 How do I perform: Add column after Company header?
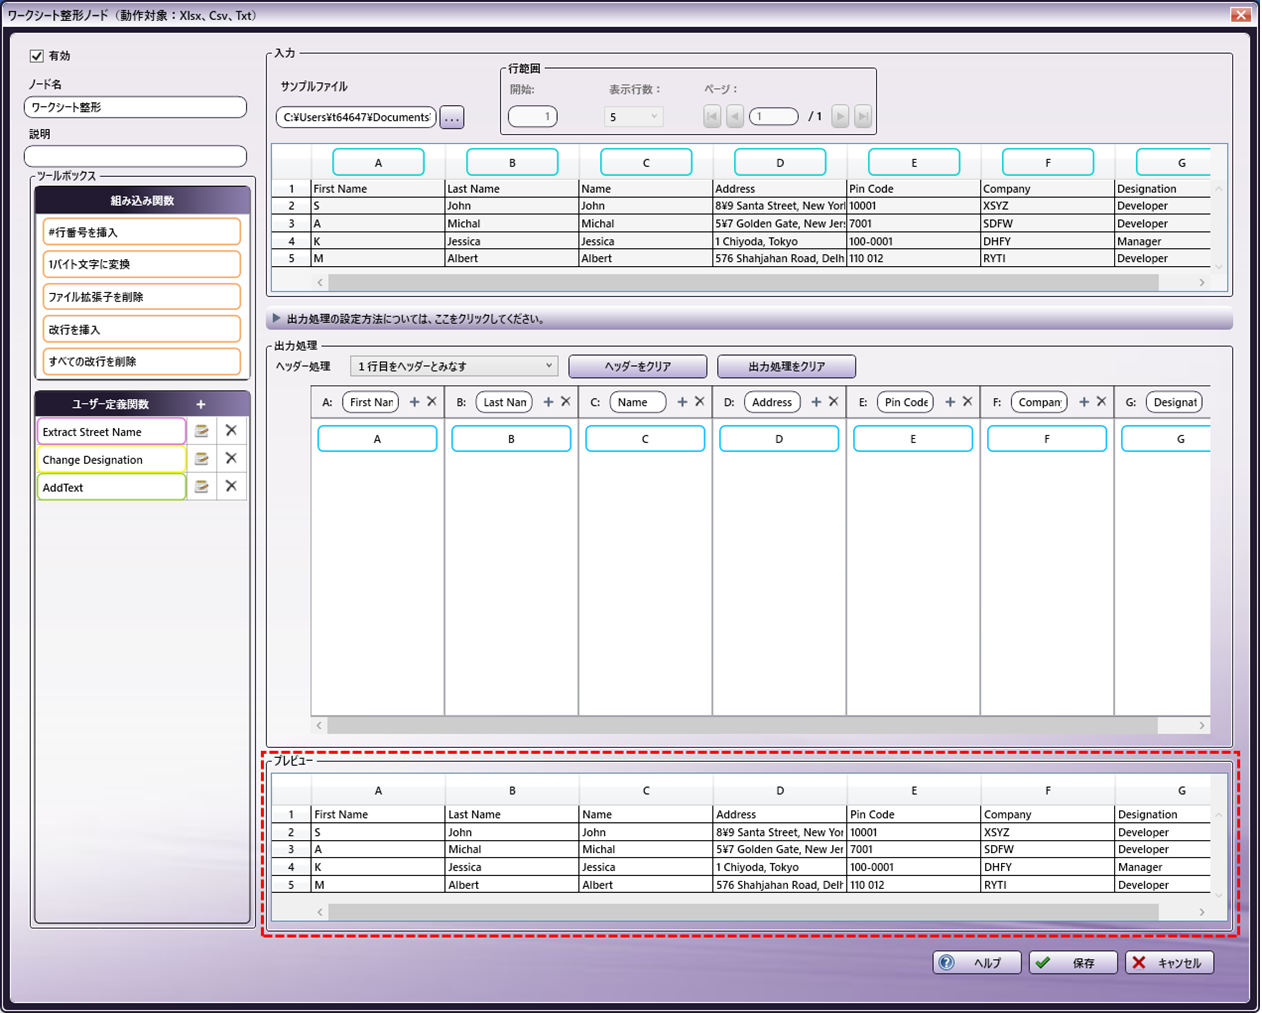1084,402
